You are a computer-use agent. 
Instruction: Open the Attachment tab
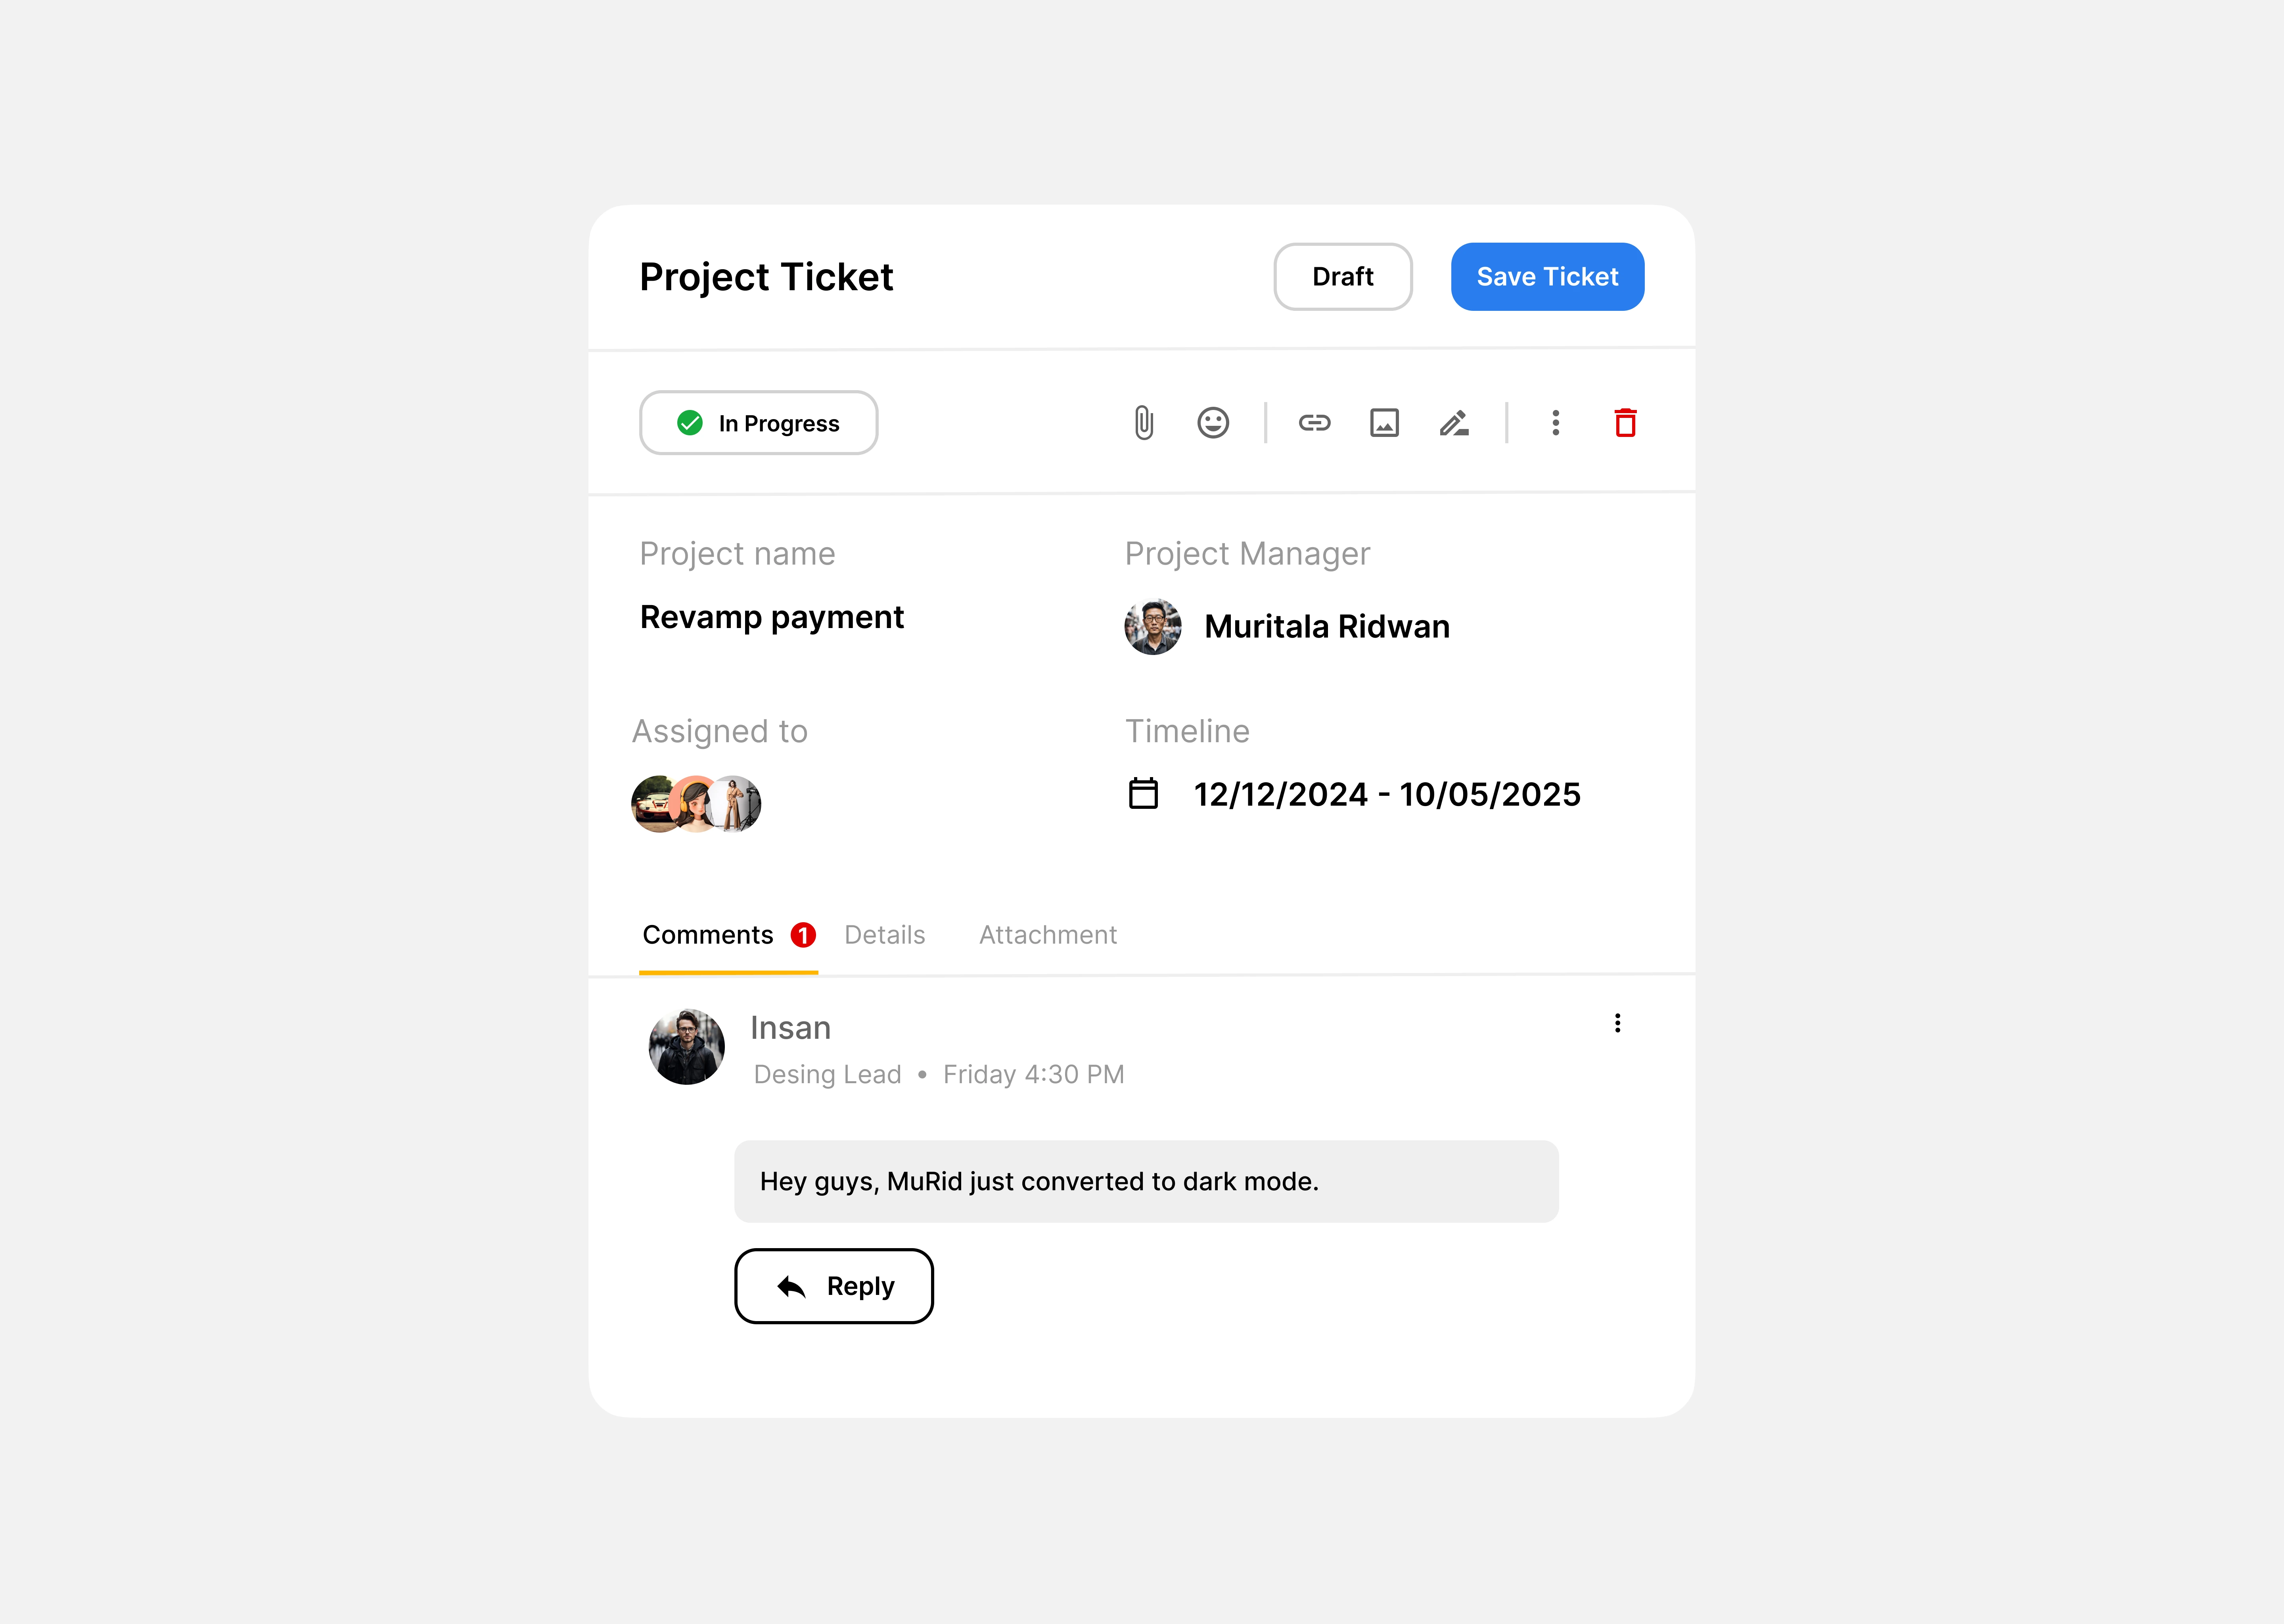pyautogui.click(x=1048, y=935)
